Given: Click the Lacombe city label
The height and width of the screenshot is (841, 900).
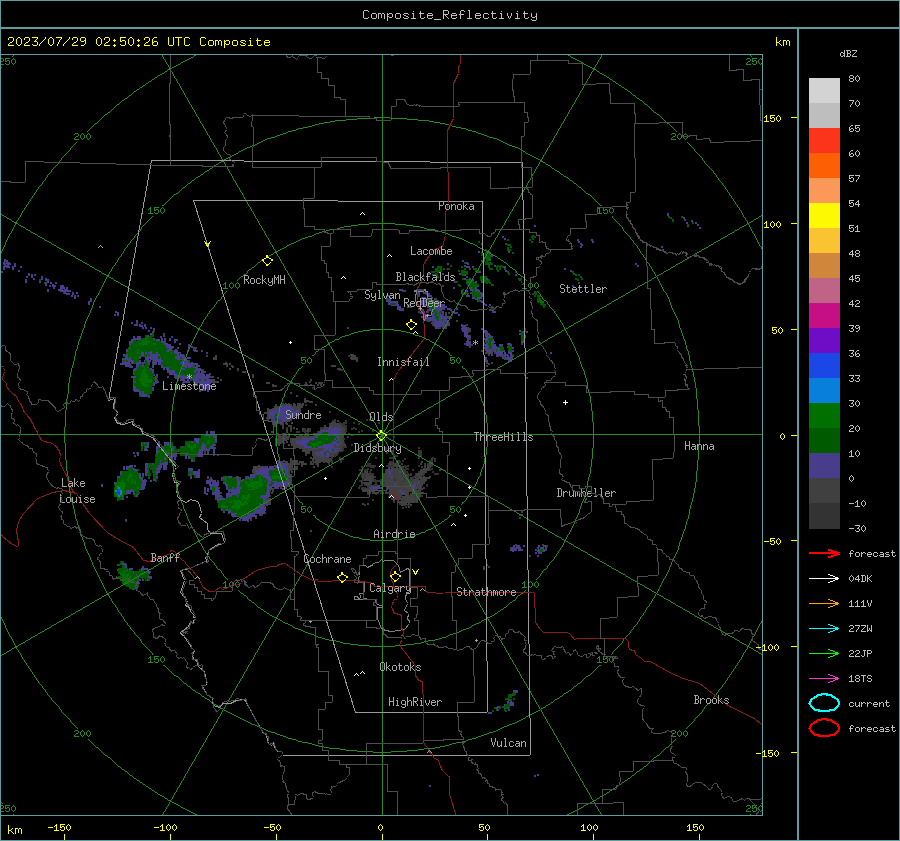Looking at the screenshot, I should point(431,251).
